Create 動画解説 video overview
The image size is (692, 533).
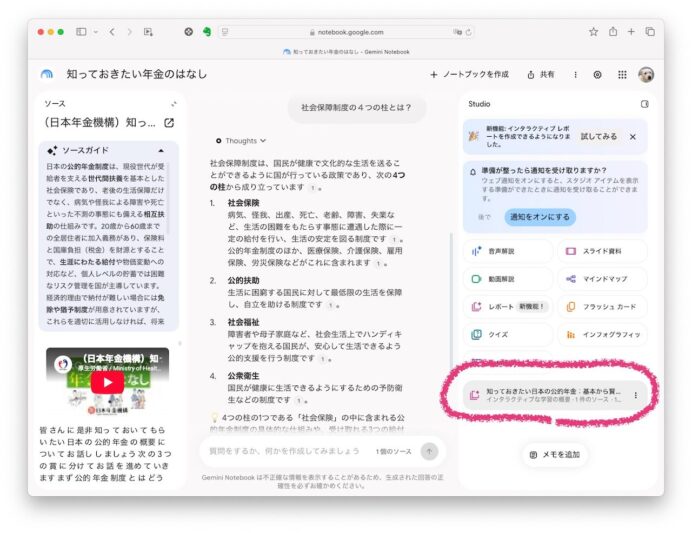pyautogui.click(x=508, y=279)
